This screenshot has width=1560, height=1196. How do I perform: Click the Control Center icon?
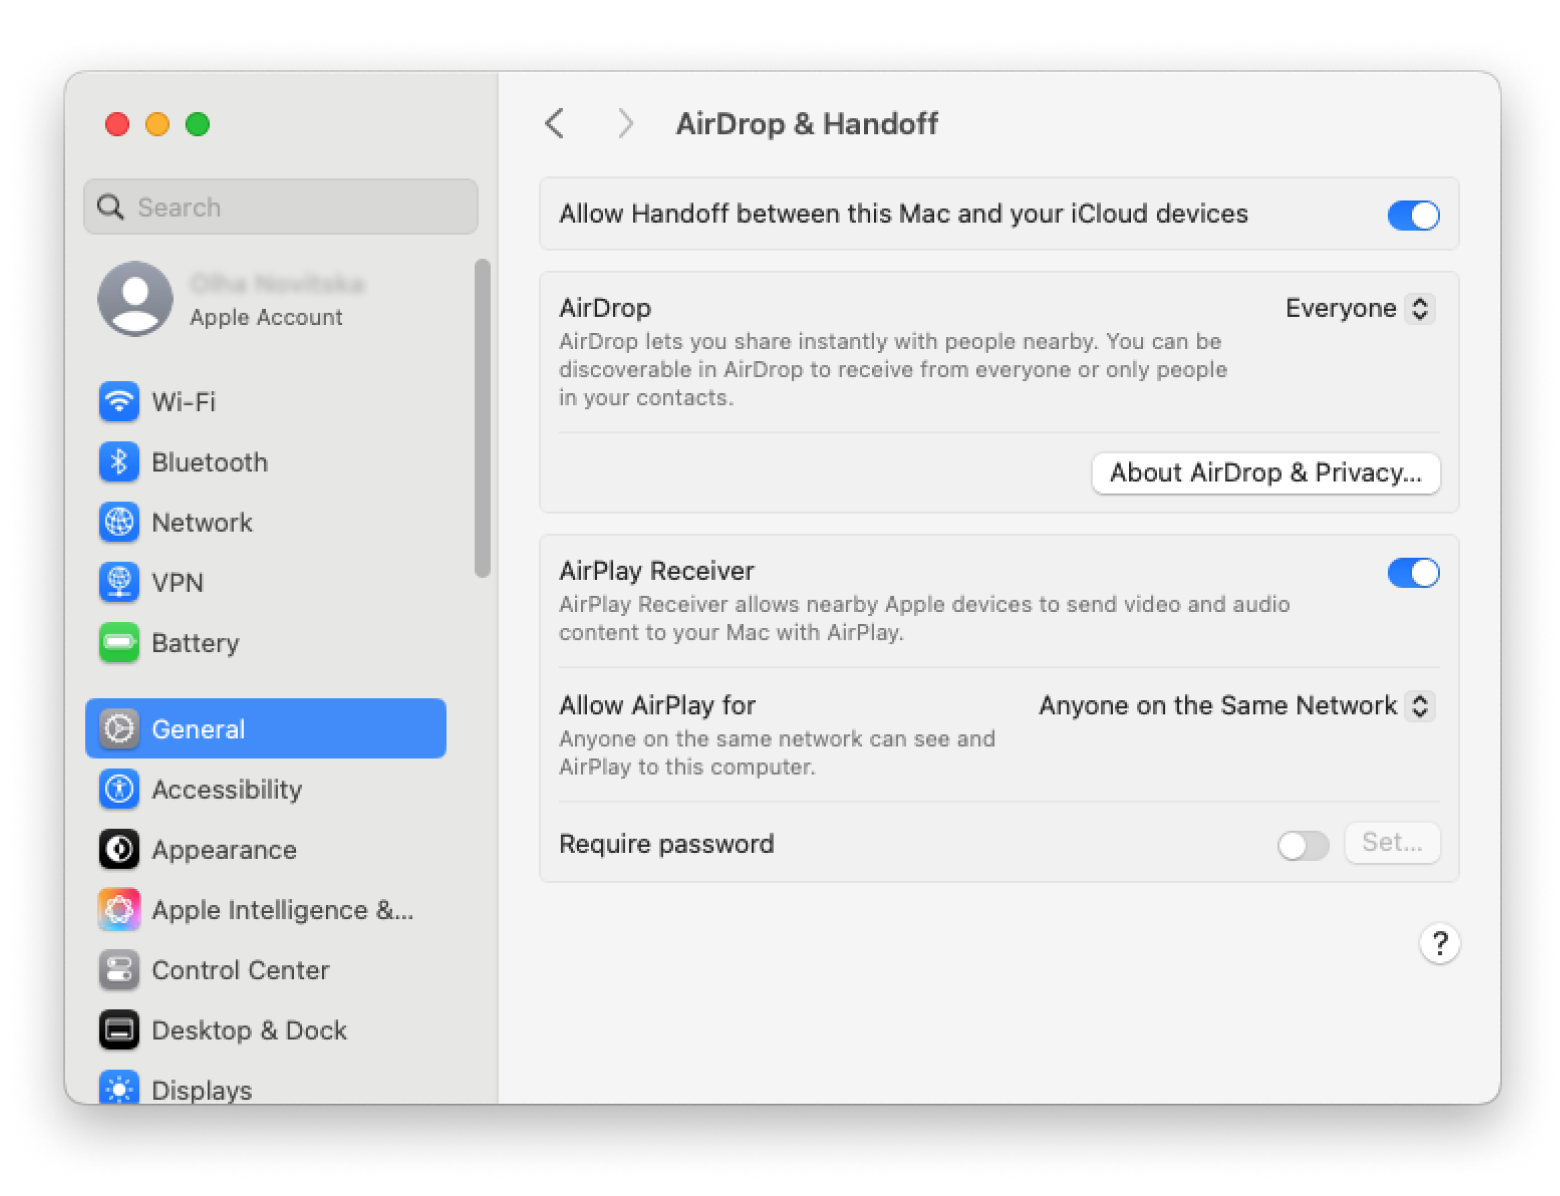pyautogui.click(x=119, y=970)
